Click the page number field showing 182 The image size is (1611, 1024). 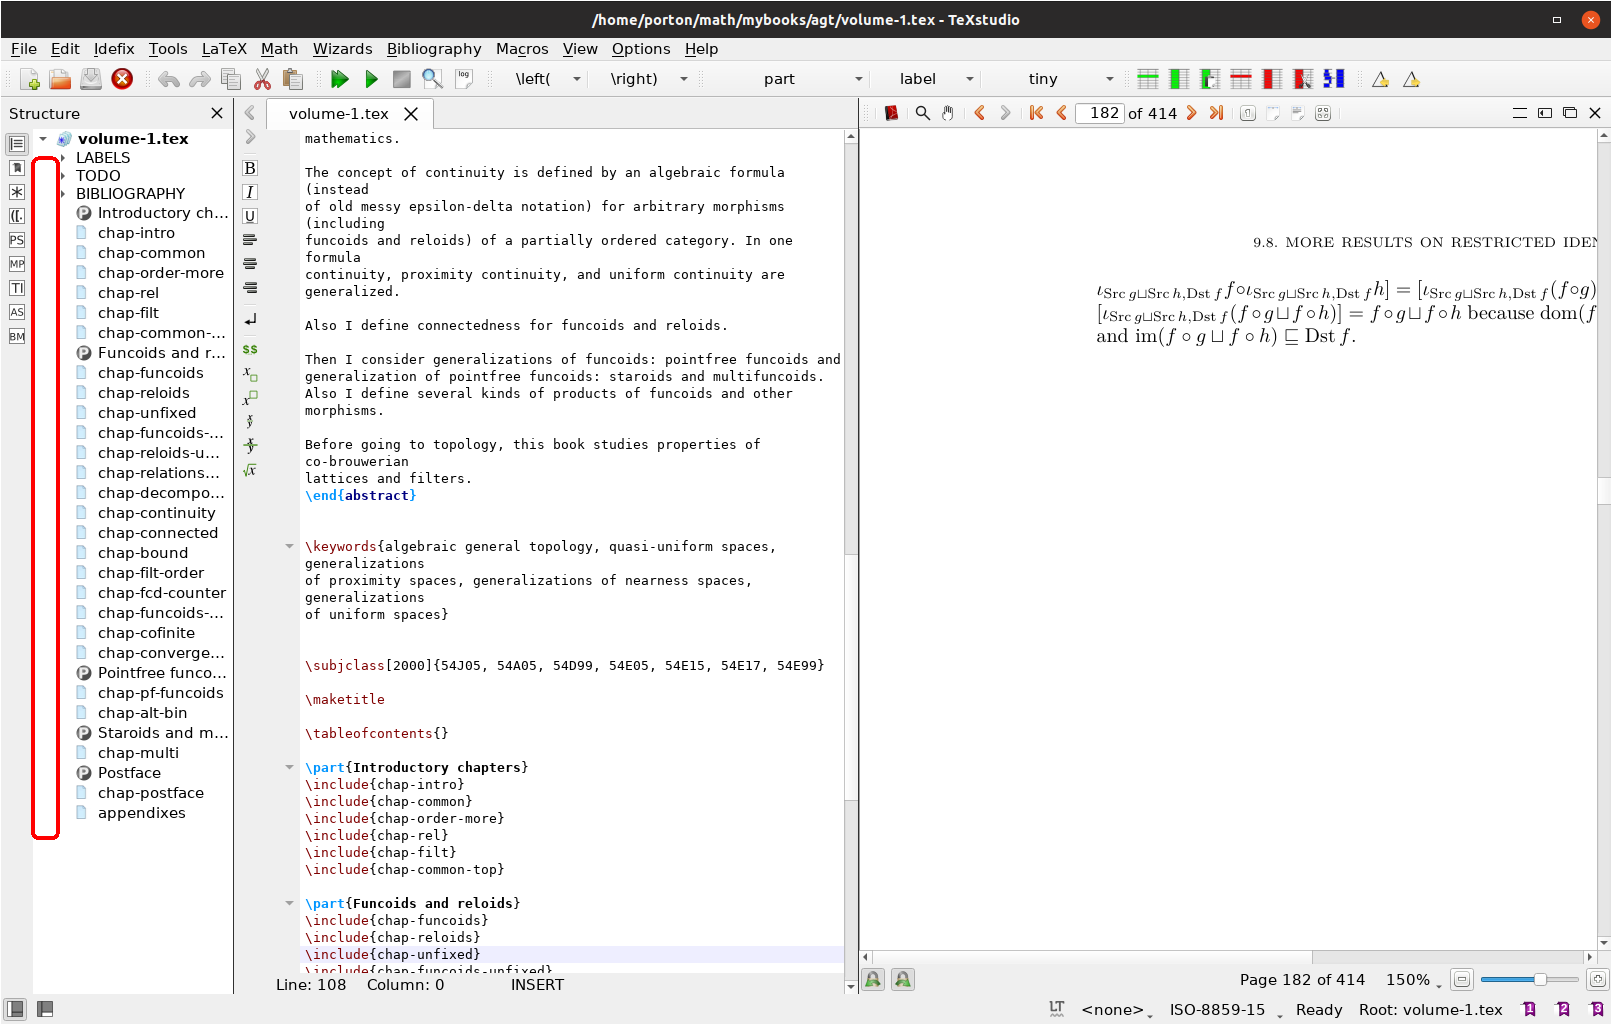1100,113
